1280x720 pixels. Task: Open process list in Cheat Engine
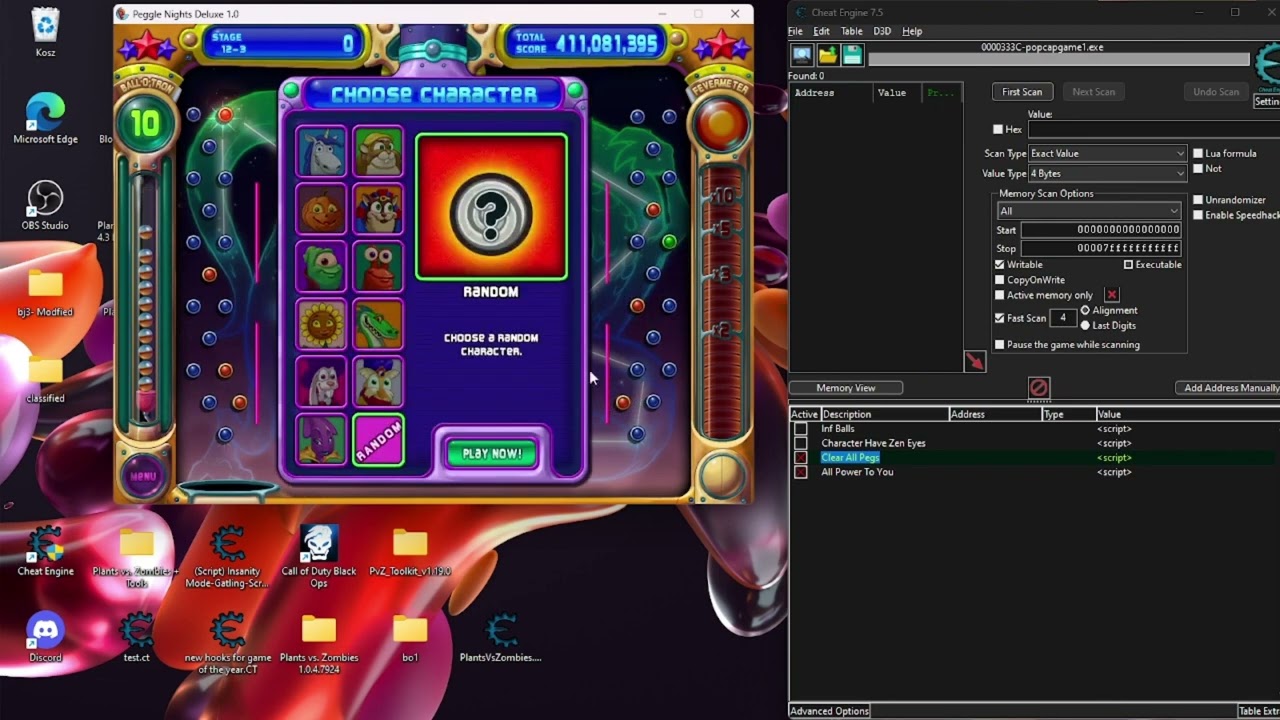click(802, 56)
